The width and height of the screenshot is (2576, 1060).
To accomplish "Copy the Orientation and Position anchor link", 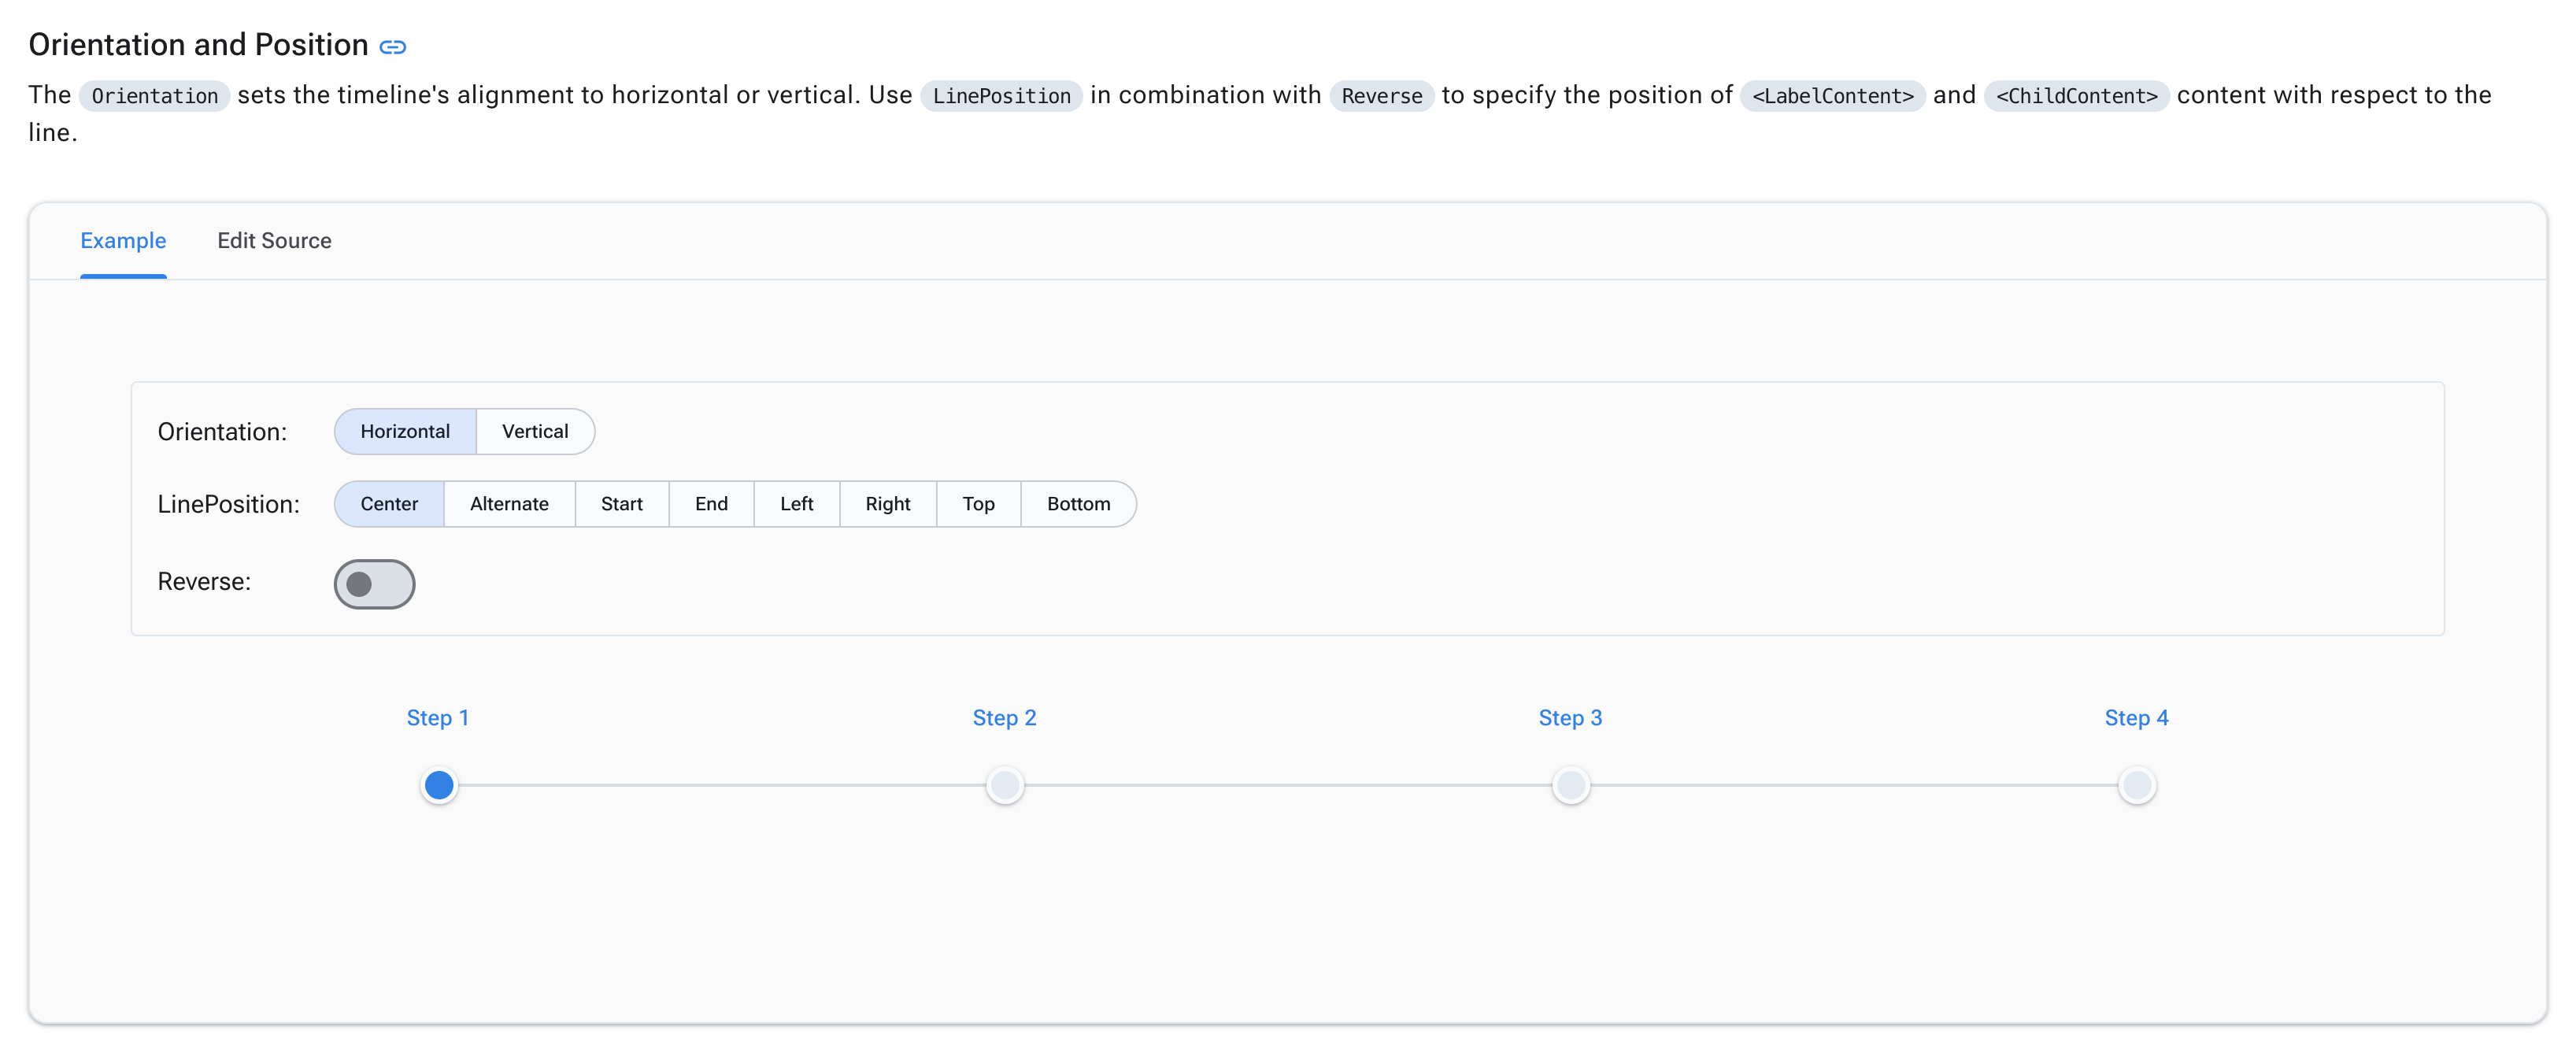I will pos(393,47).
